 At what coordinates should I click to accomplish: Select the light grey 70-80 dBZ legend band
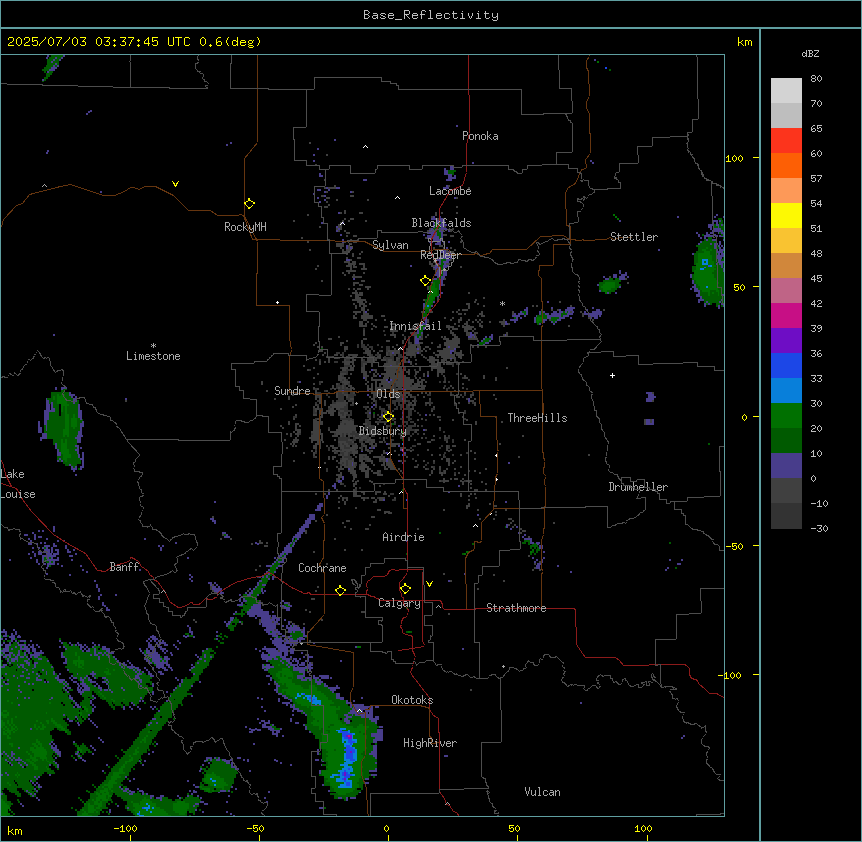[786, 91]
